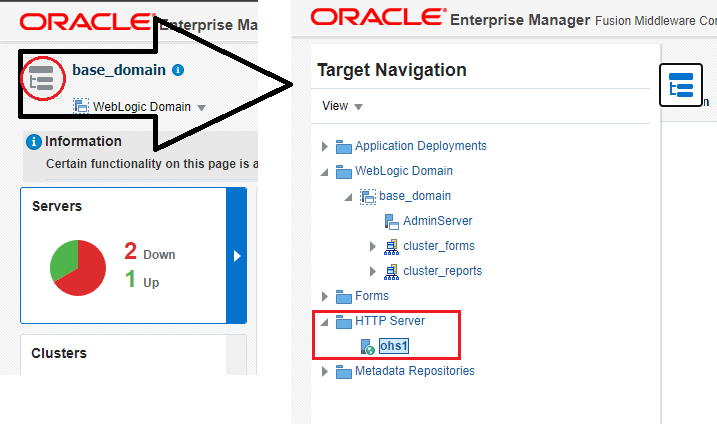Click the WebLogic Domain menu icon under base_domain
717x433 pixels.
[81, 106]
